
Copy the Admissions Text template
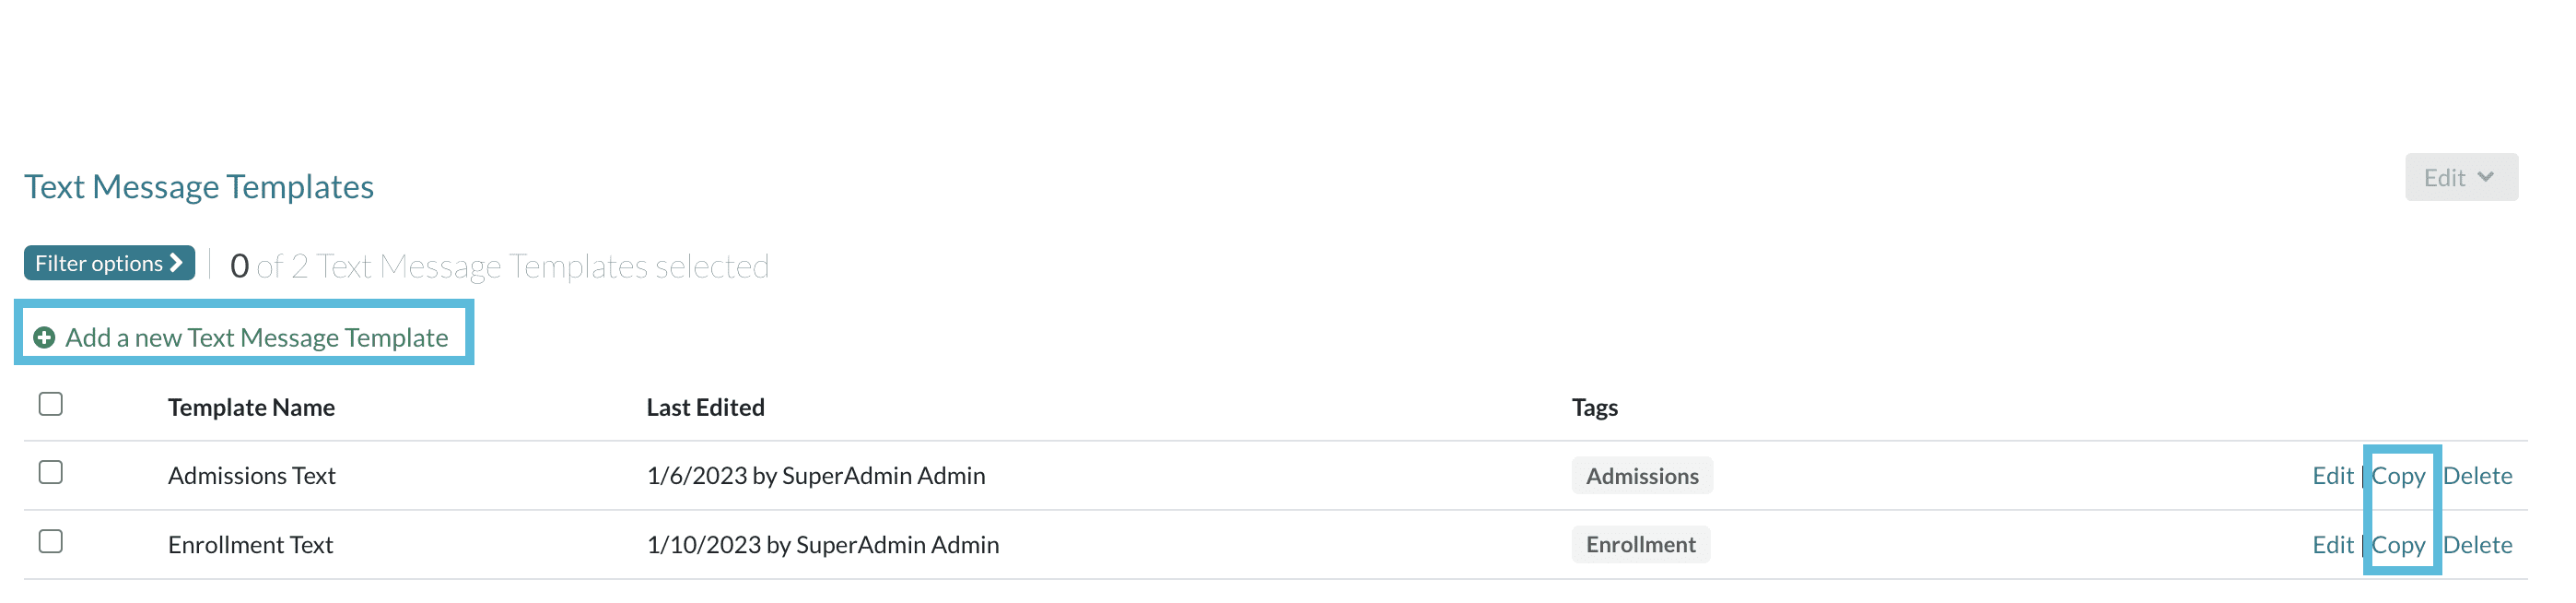tap(2398, 476)
